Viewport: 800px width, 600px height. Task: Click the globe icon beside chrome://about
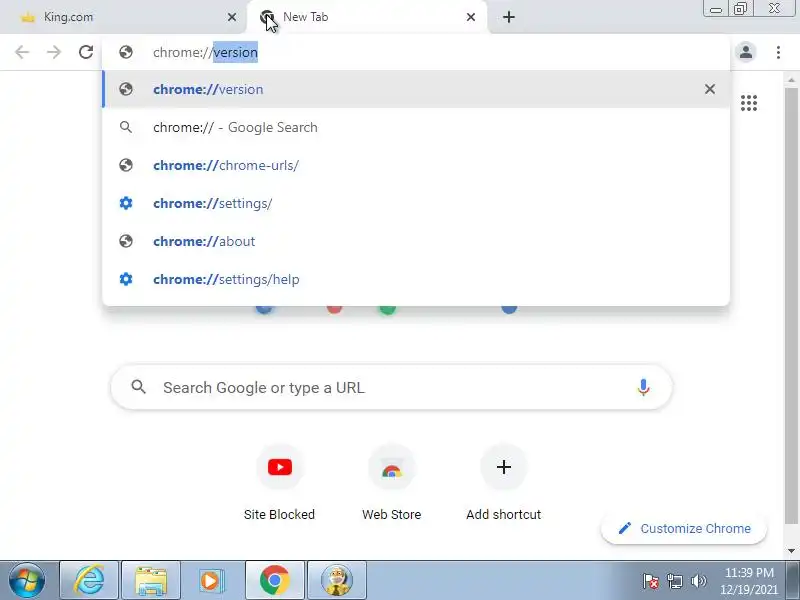pyautogui.click(x=126, y=241)
